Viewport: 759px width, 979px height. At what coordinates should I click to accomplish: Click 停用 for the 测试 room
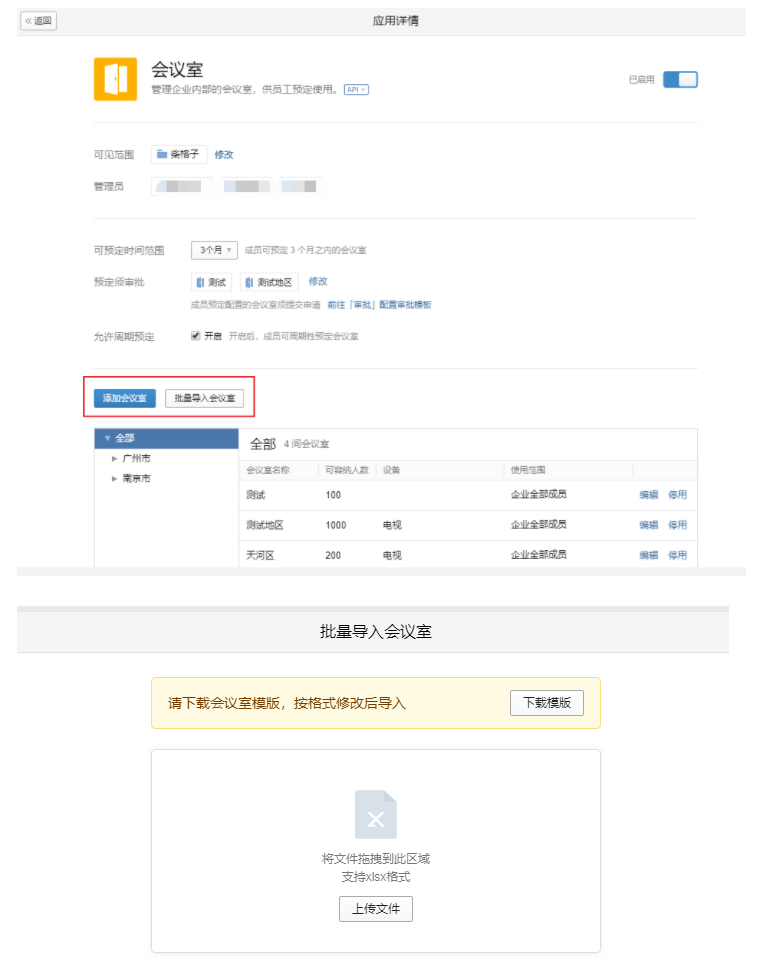click(677, 495)
